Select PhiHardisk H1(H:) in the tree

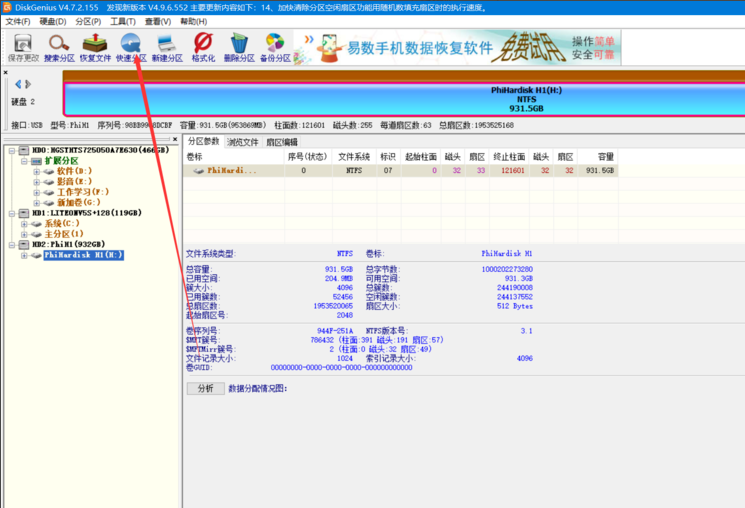[84, 255]
